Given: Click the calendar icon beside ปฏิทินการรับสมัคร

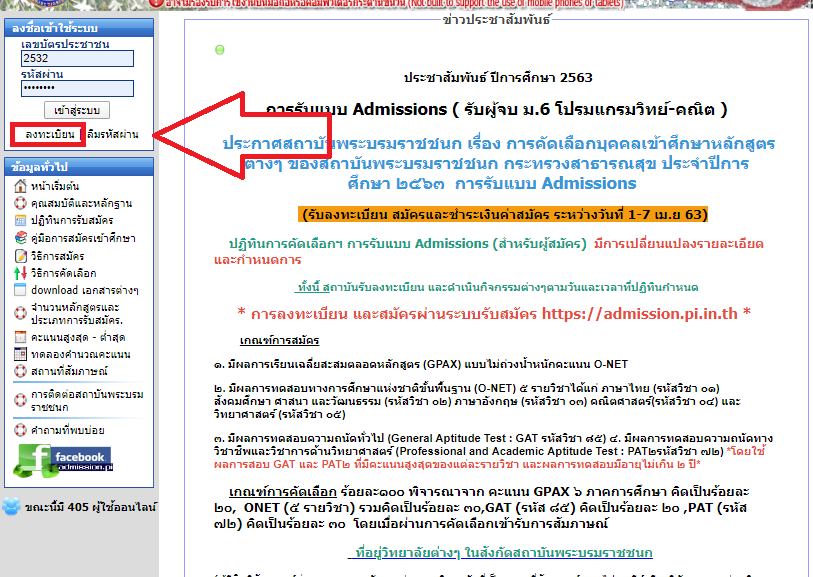Looking at the screenshot, I should pos(20,221).
